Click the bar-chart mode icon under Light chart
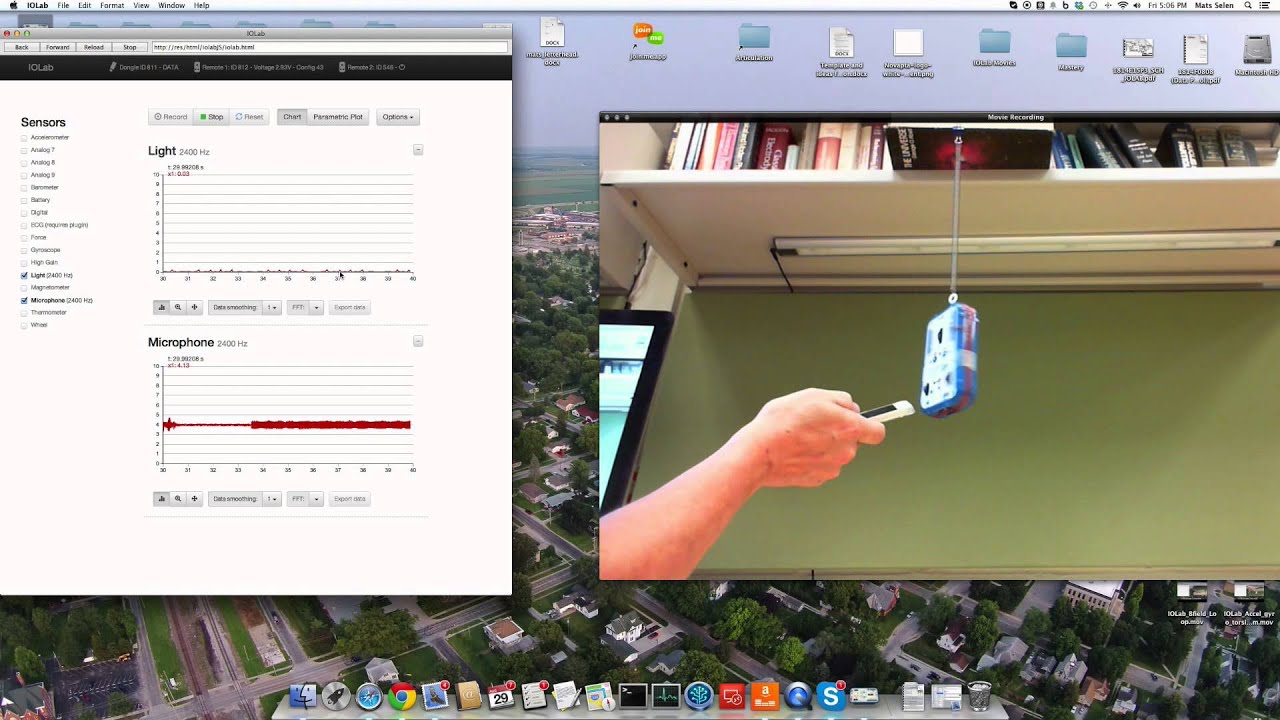 [x=161, y=307]
